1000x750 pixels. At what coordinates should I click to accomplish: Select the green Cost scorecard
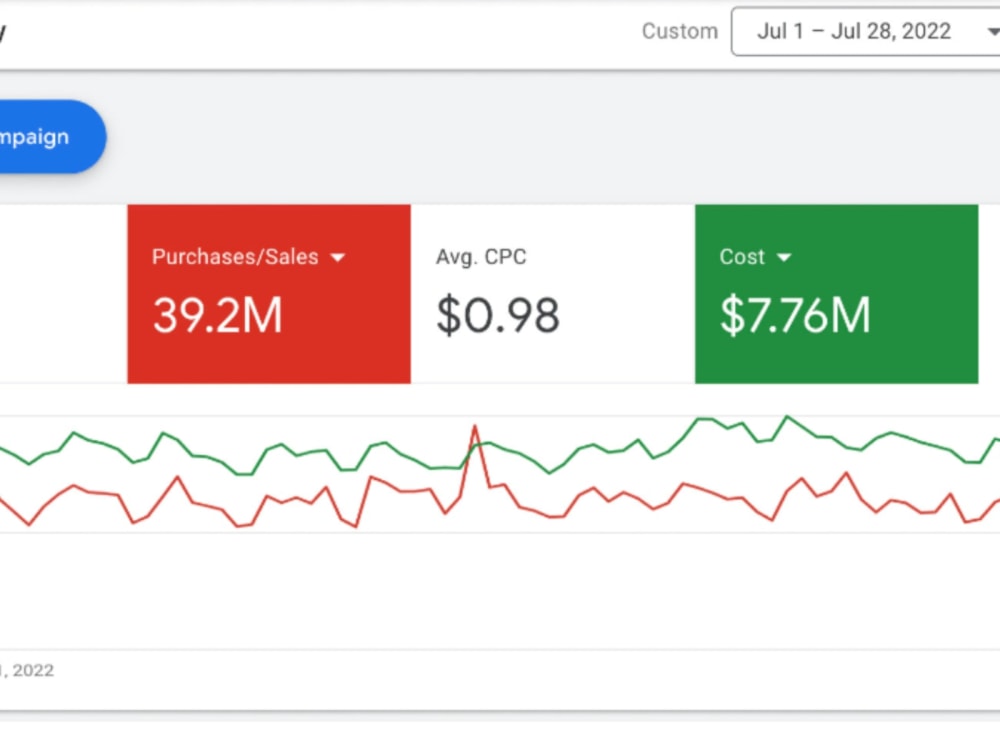[837, 294]
